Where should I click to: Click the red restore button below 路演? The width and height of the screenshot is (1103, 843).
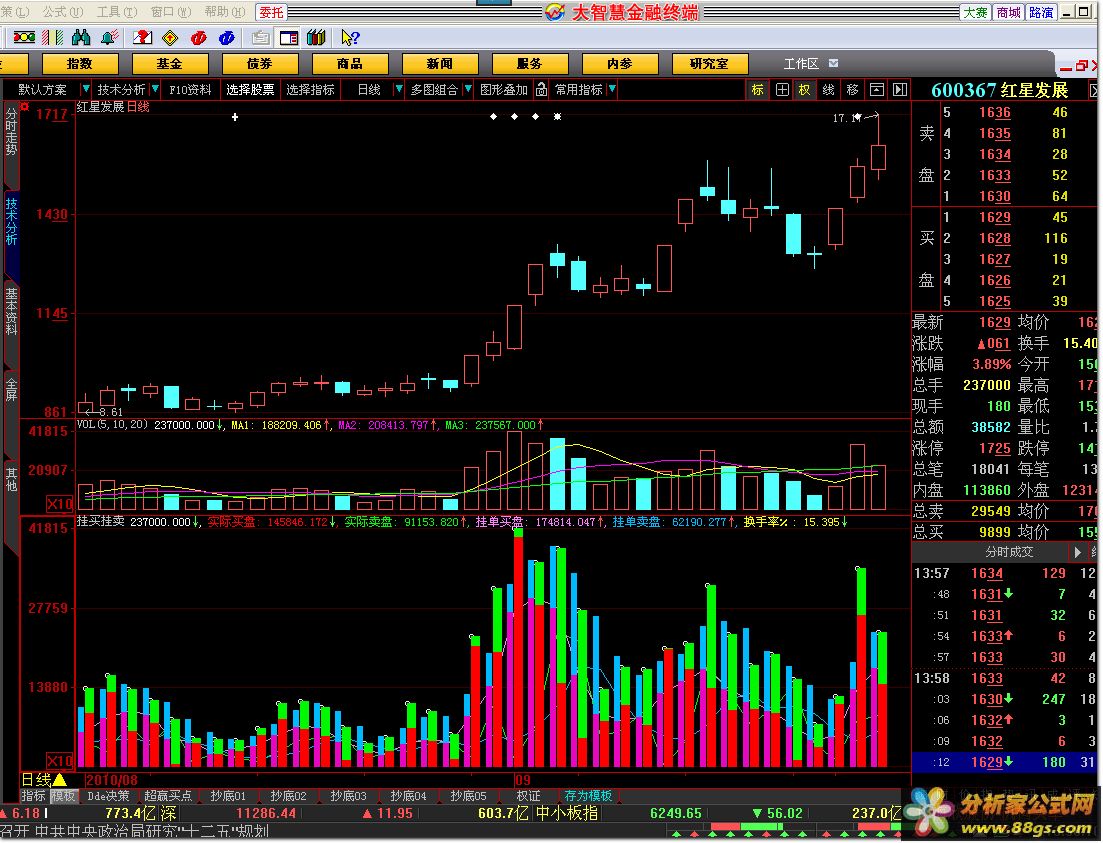pyautogui.click(x=1083, y=65)
